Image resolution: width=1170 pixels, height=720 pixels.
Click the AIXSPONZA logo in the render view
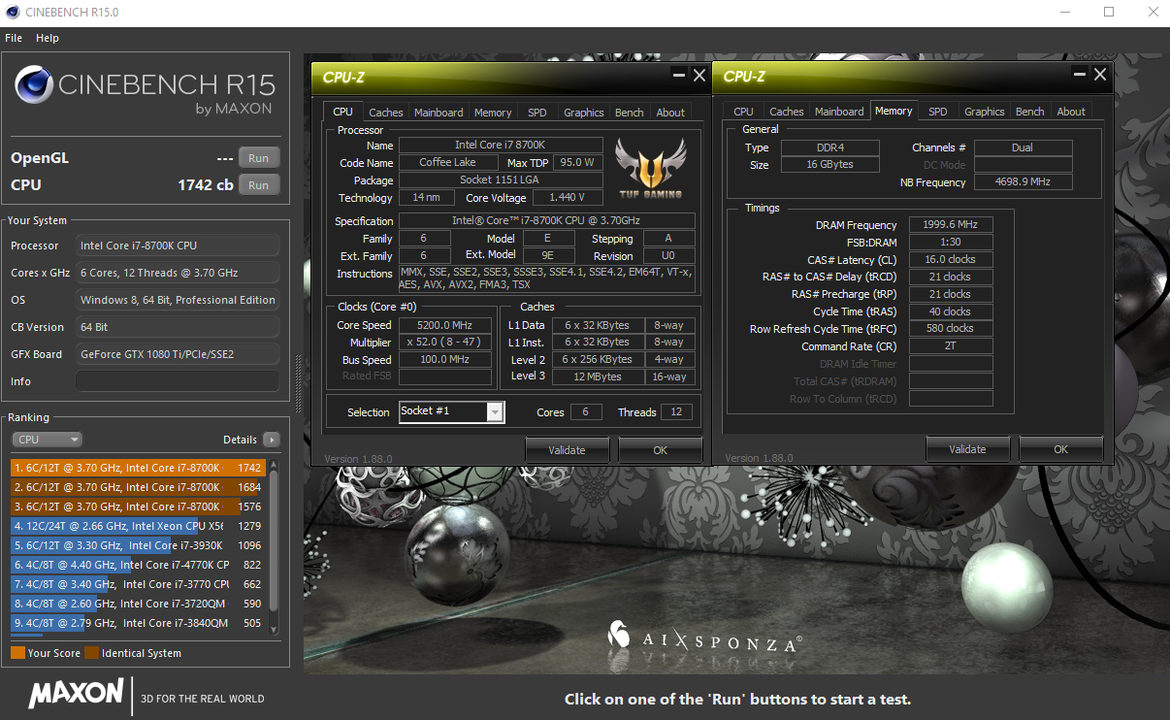tap(704, 639)
